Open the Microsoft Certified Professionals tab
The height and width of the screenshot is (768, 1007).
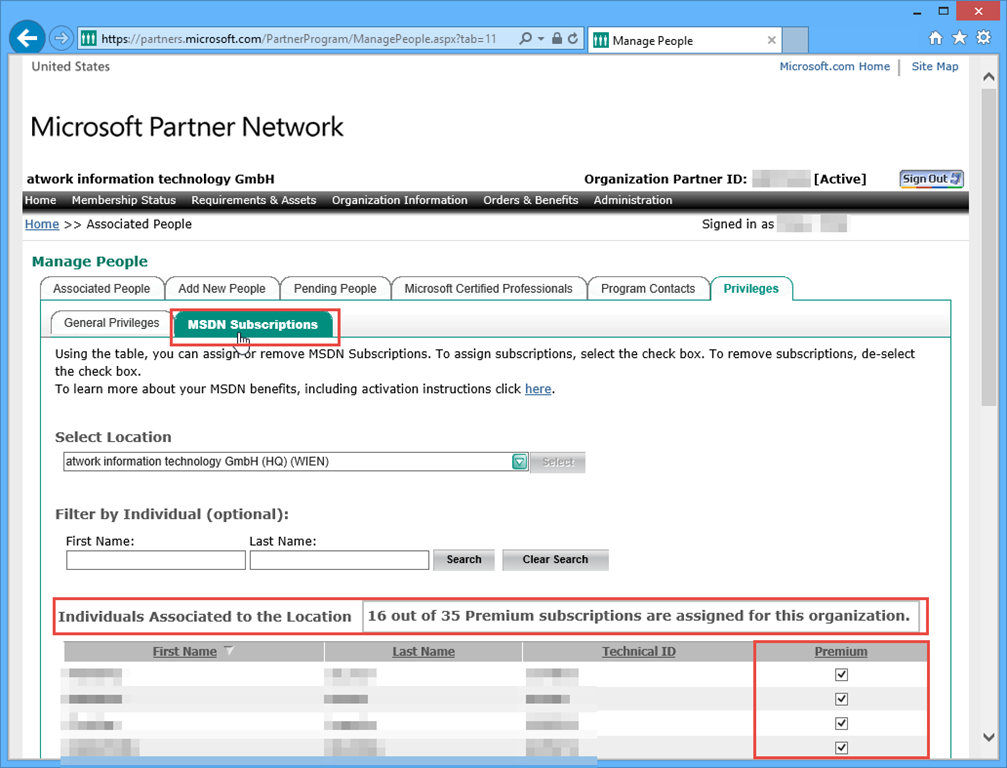pyautogui.click(x=488, y=289)
